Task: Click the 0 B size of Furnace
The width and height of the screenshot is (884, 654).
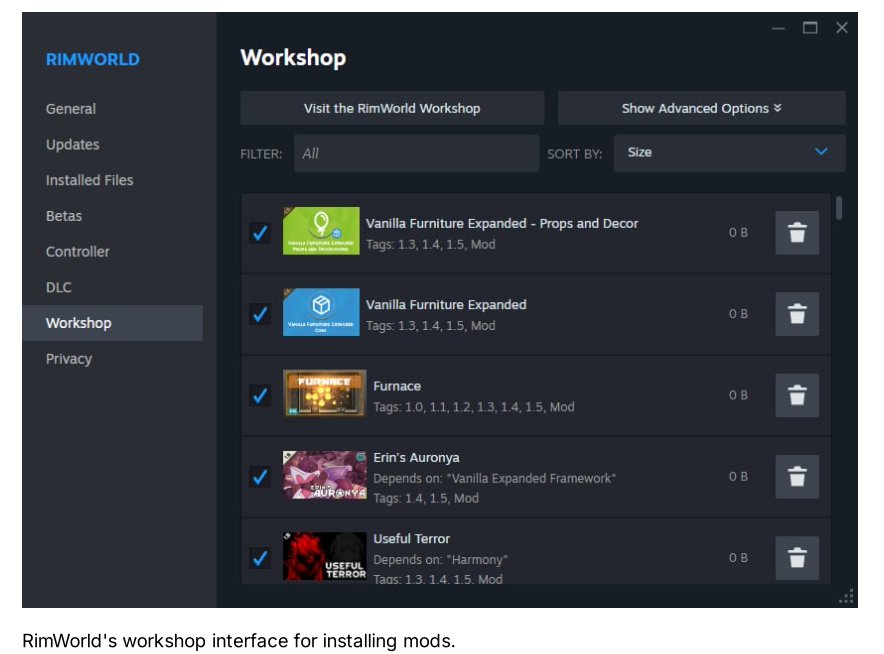Action: point(738,395)
